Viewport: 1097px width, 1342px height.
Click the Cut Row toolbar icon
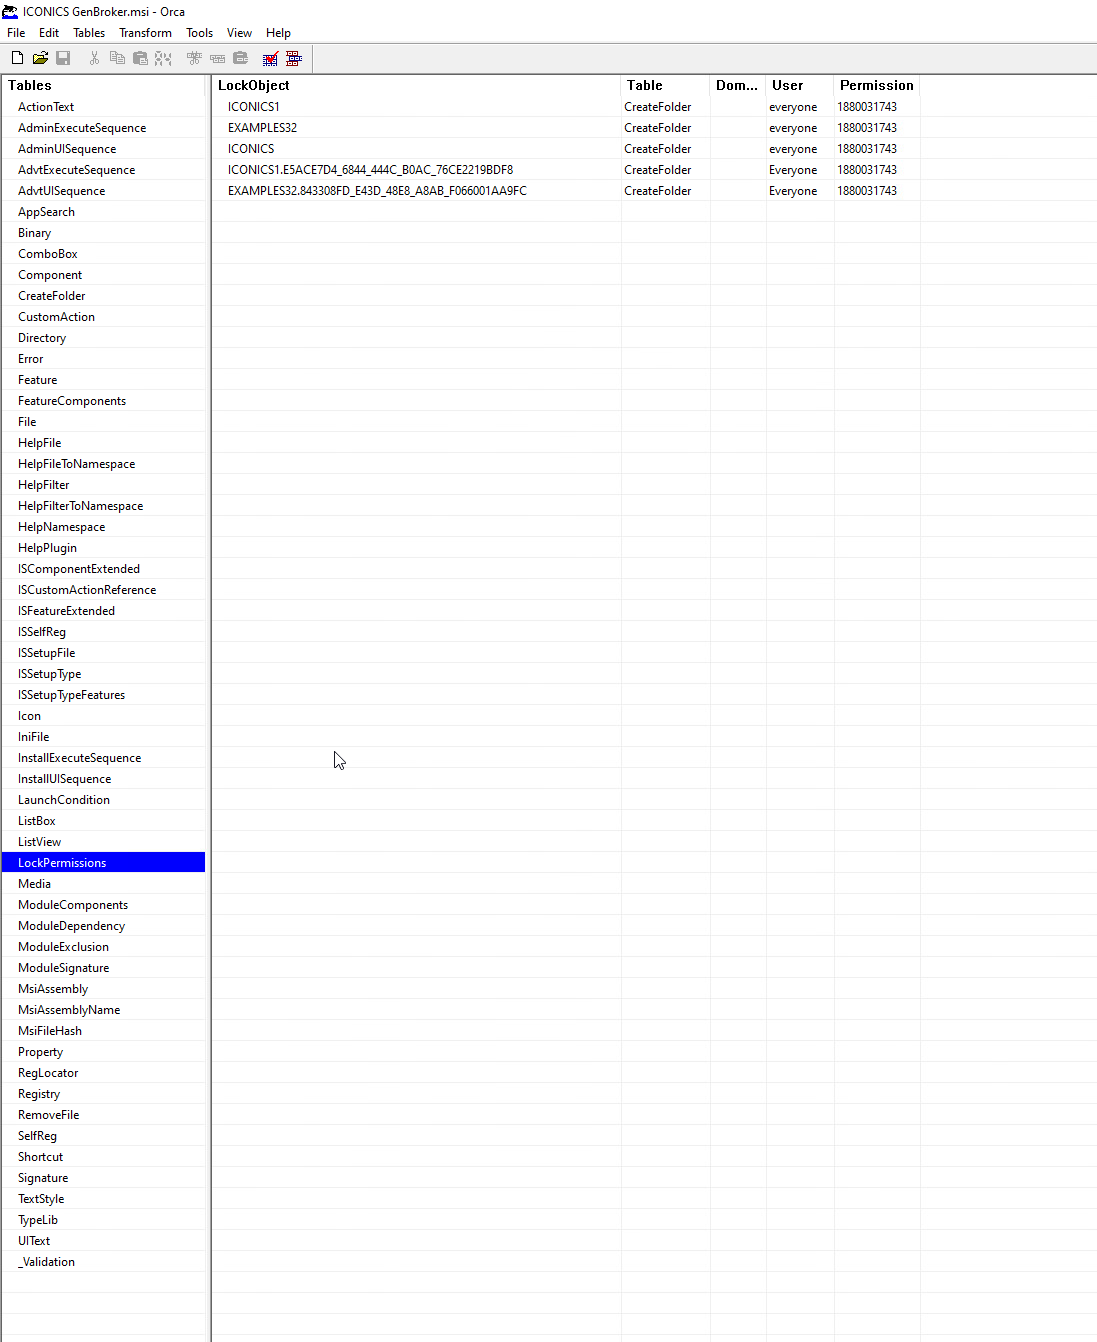coord(194,58)
